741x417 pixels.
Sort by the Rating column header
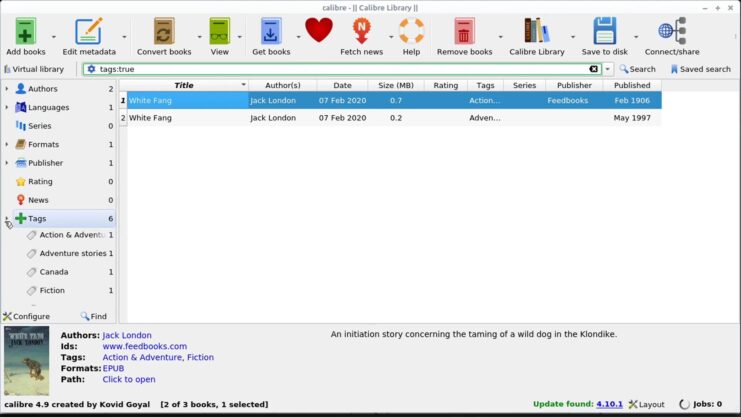(446, 85)
